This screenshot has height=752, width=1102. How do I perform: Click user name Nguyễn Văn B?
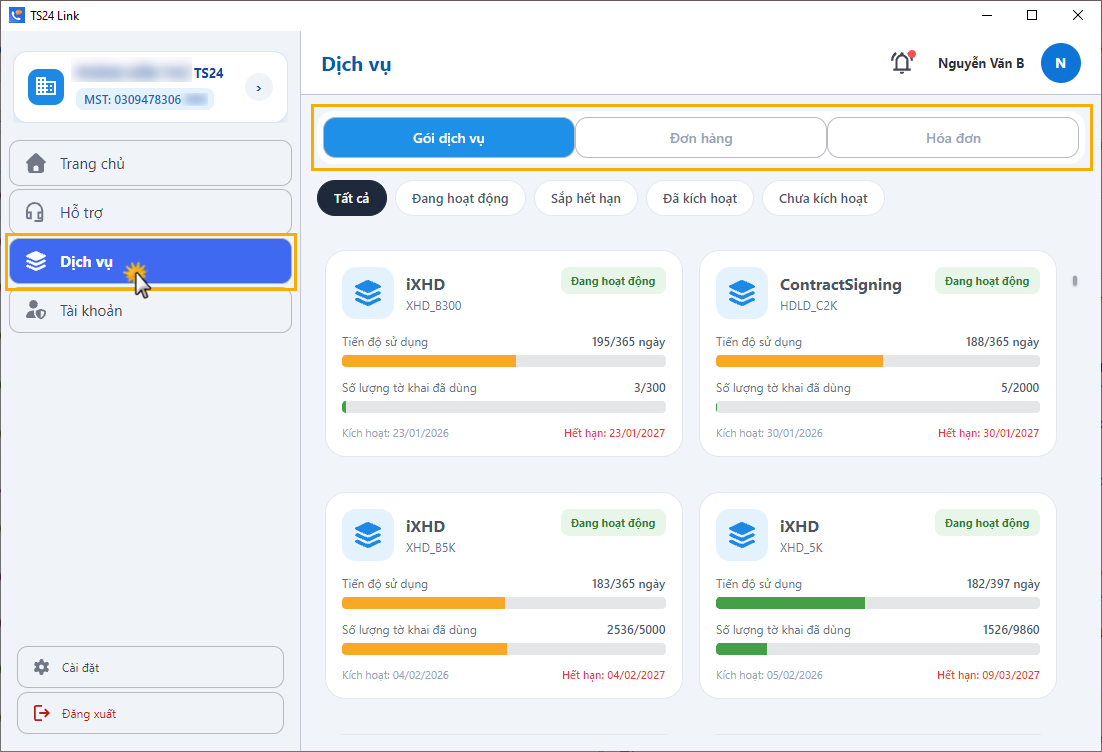click(x=980, y=63)
